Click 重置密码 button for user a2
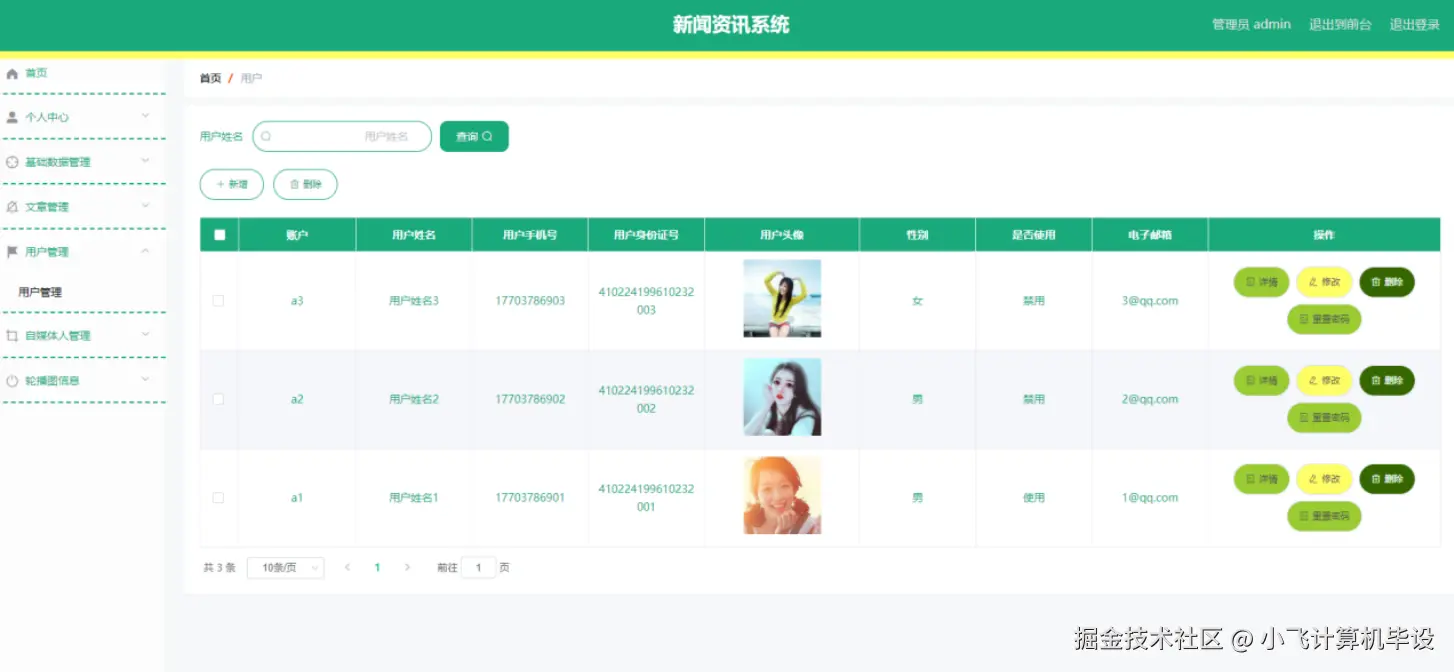This screenshot has width=1454, height=672. (1324, 418)
